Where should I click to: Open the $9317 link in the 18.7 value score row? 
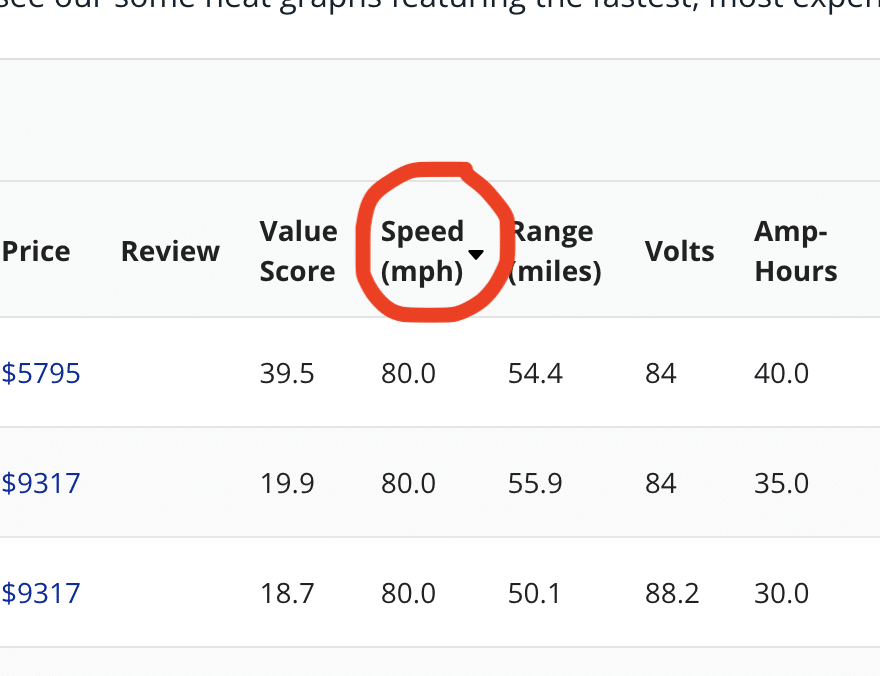pyautogui.click(x=41, y=594)
